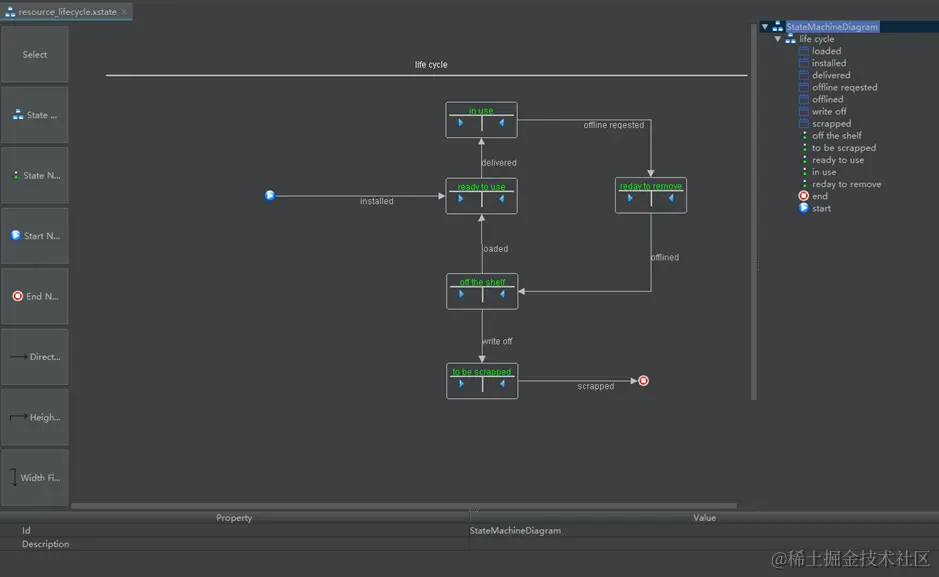Click the life cycle diagram title
Image resolution: width=939 pixels, height=577 pixels.
point(431,64)
